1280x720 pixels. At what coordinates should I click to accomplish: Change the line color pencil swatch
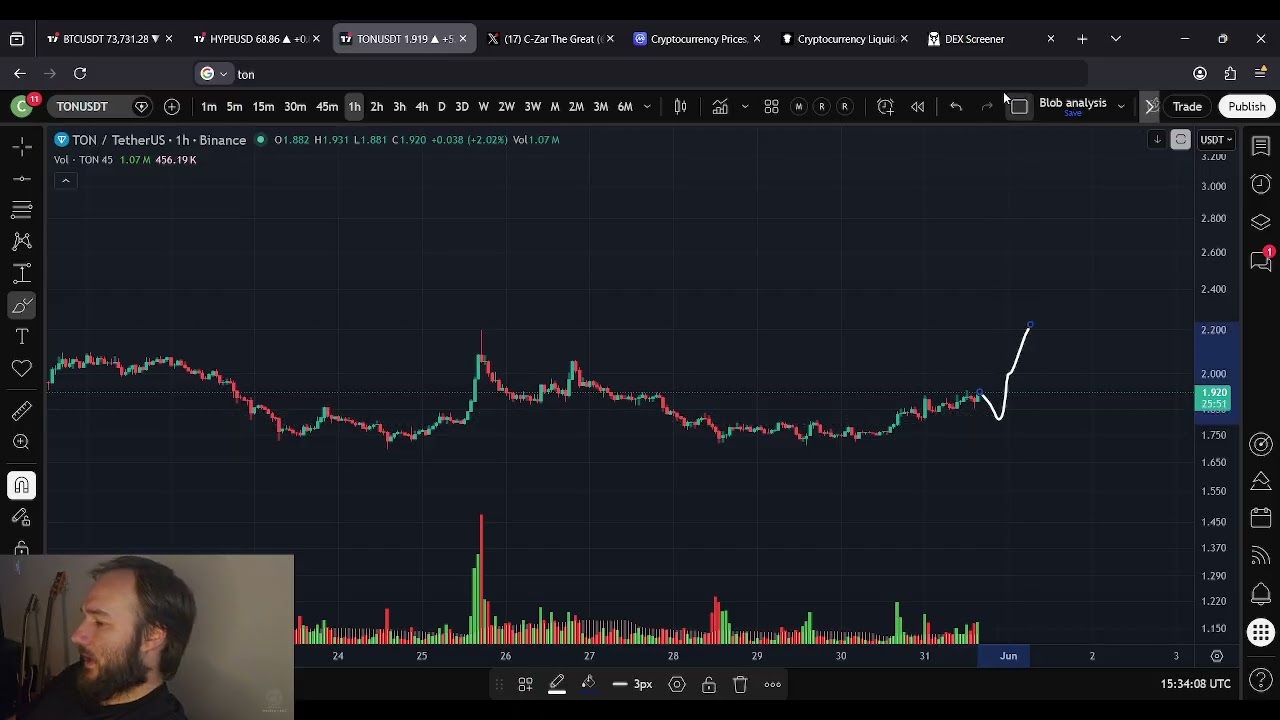click(x=557, y=684)
